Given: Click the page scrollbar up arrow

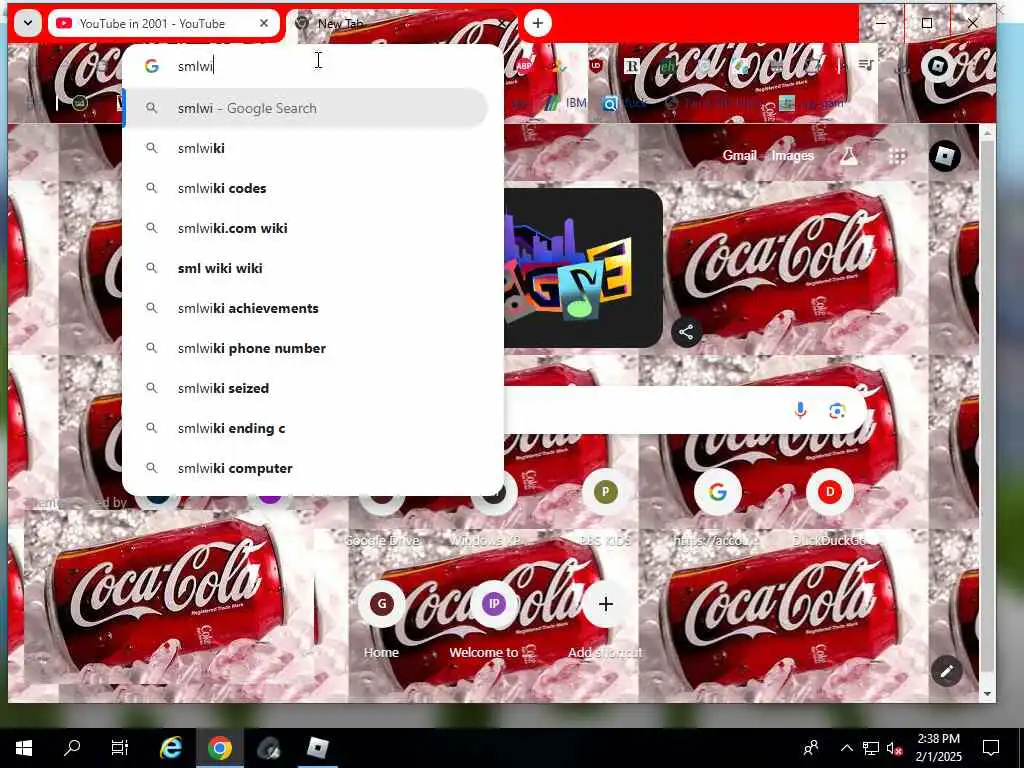Looking at the screenshot, I should [x=987, y=133].
